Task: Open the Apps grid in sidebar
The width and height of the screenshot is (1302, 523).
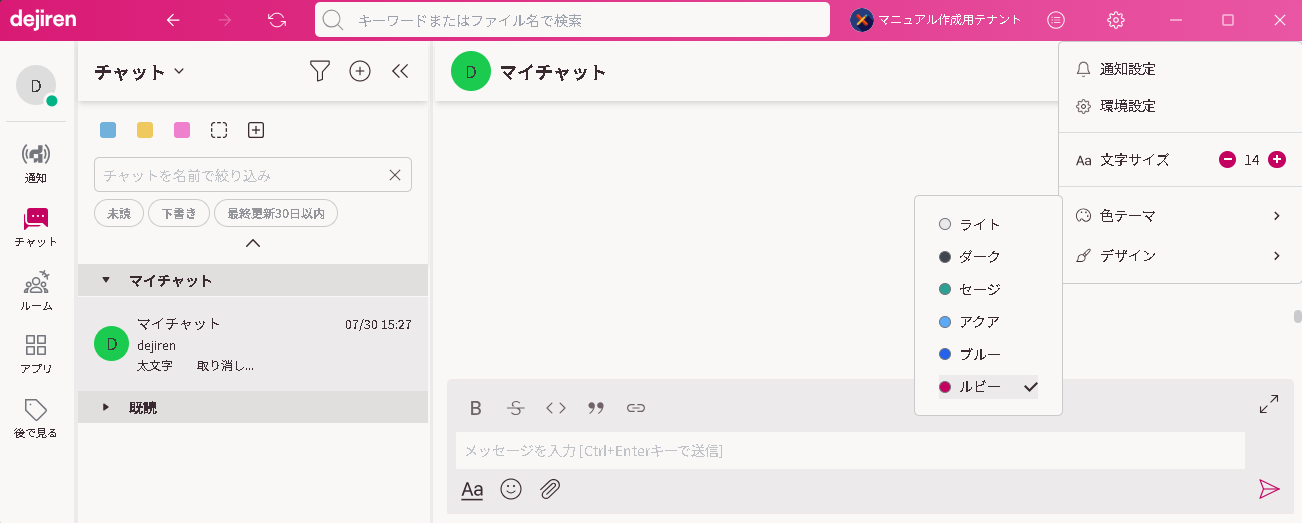Action: pyautogui.click(x=36, y=353)
